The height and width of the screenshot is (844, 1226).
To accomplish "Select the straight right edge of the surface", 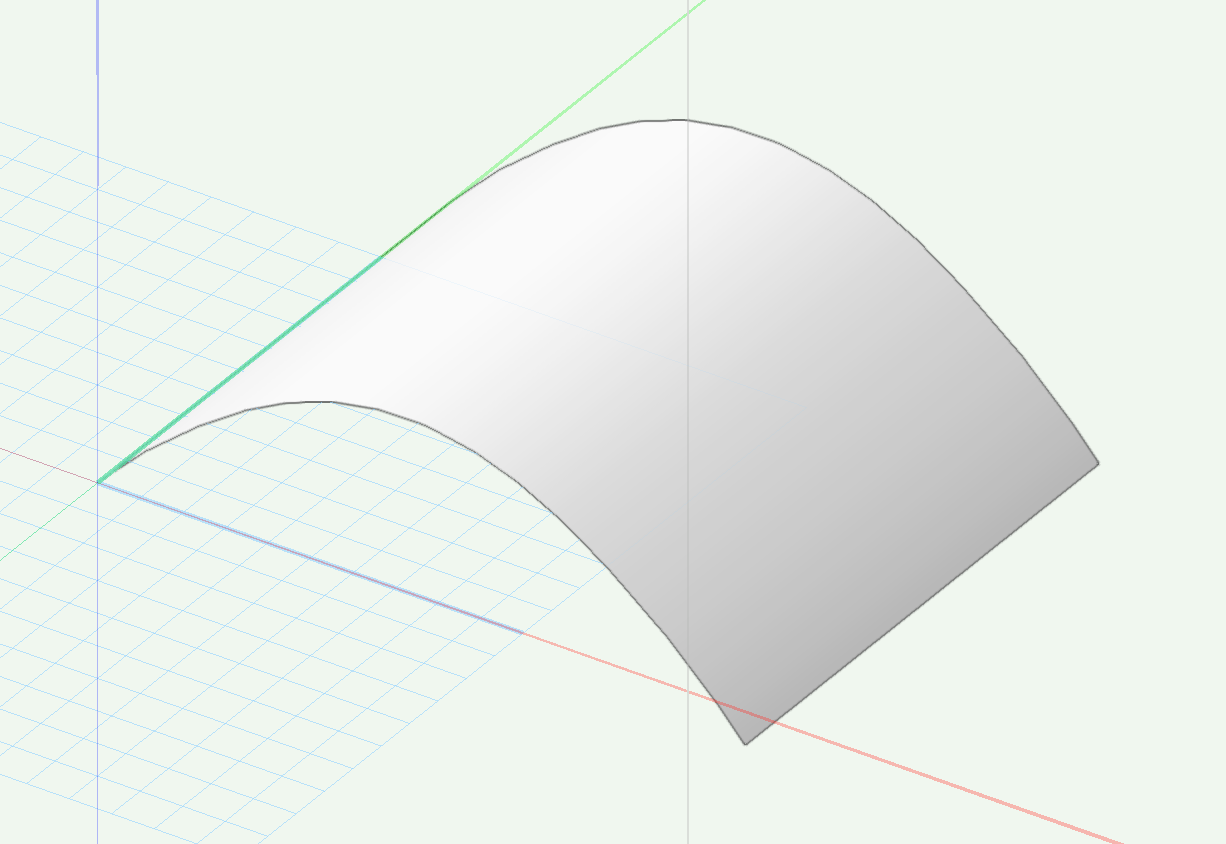I will 920,605.
